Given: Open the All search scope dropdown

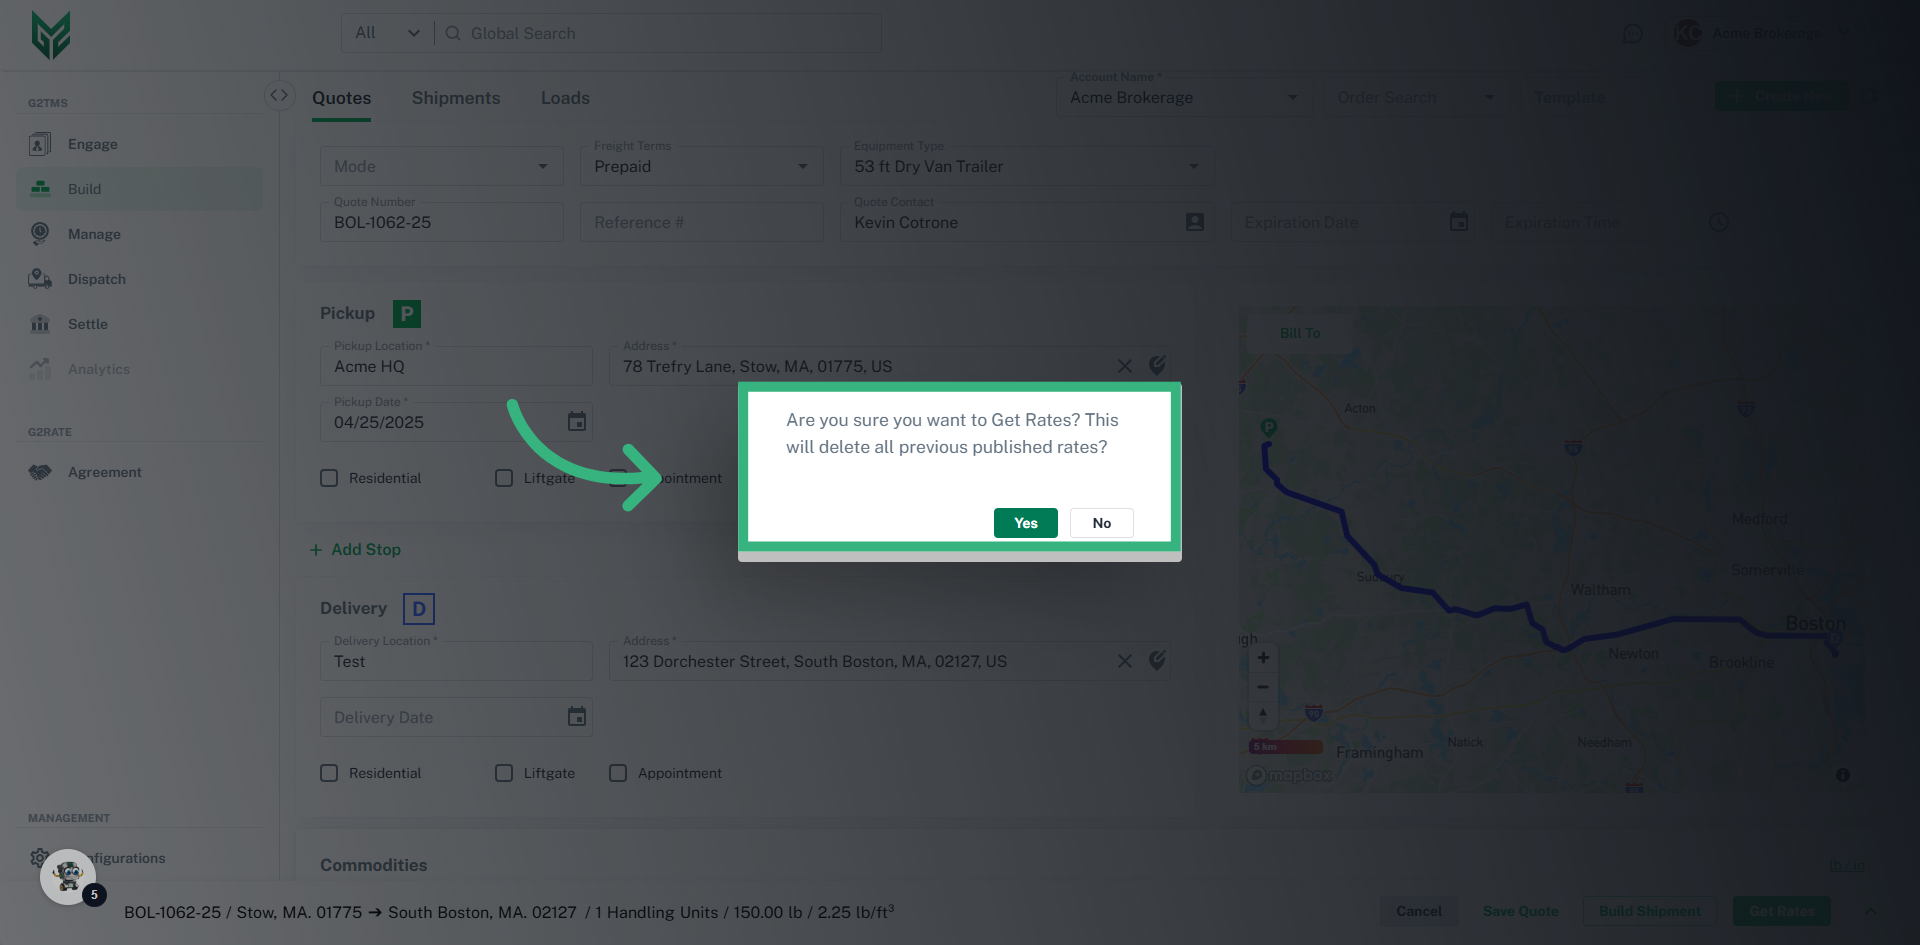Looking at the screenshot, I should pyautogui.click(x=388, y=33).
